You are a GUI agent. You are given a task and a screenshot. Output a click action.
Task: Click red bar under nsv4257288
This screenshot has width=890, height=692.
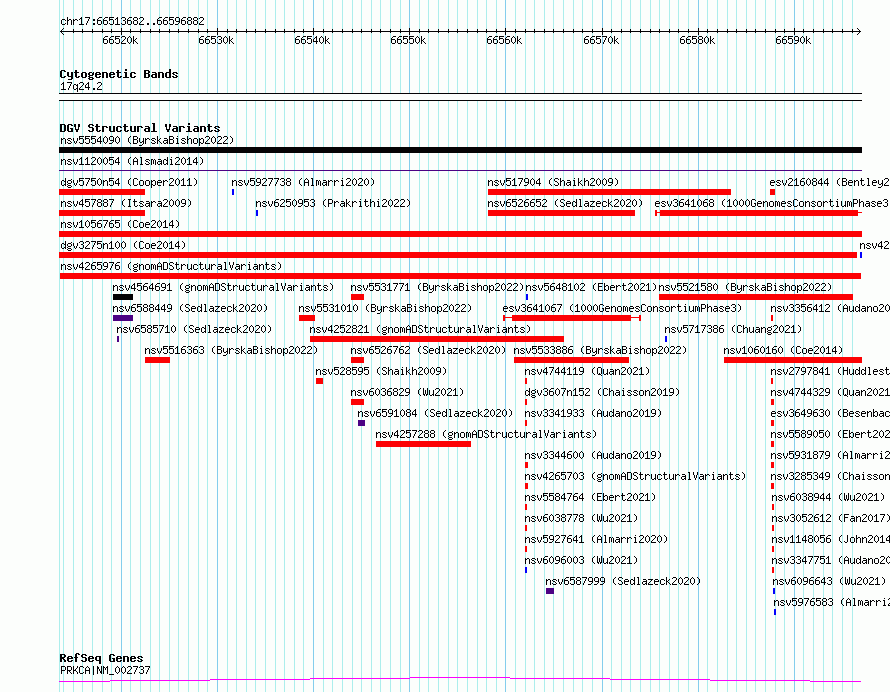coord(423,444)
